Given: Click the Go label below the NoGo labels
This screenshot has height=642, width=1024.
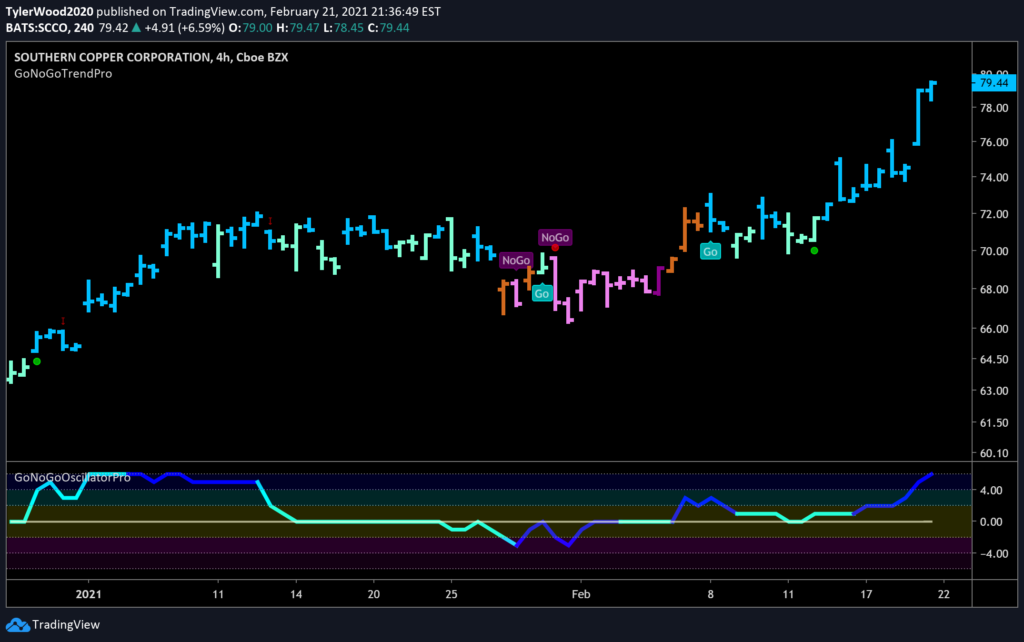Looking at the screenshot, I should click(542, 293).
